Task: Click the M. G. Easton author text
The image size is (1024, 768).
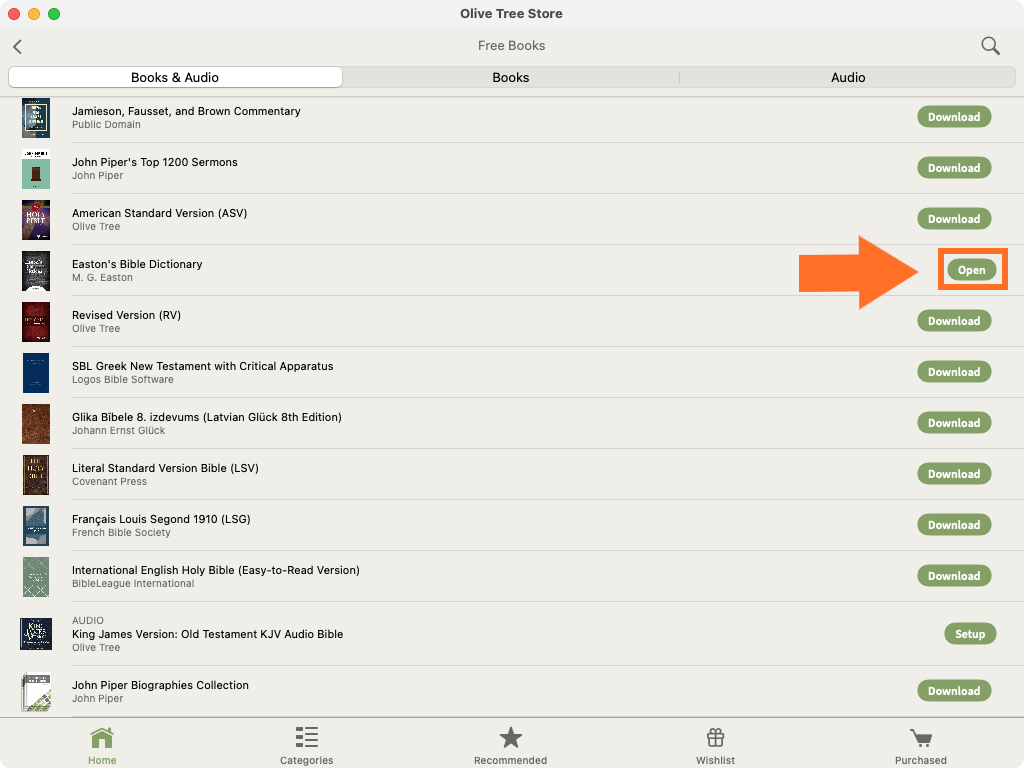Action: (102, 278)
